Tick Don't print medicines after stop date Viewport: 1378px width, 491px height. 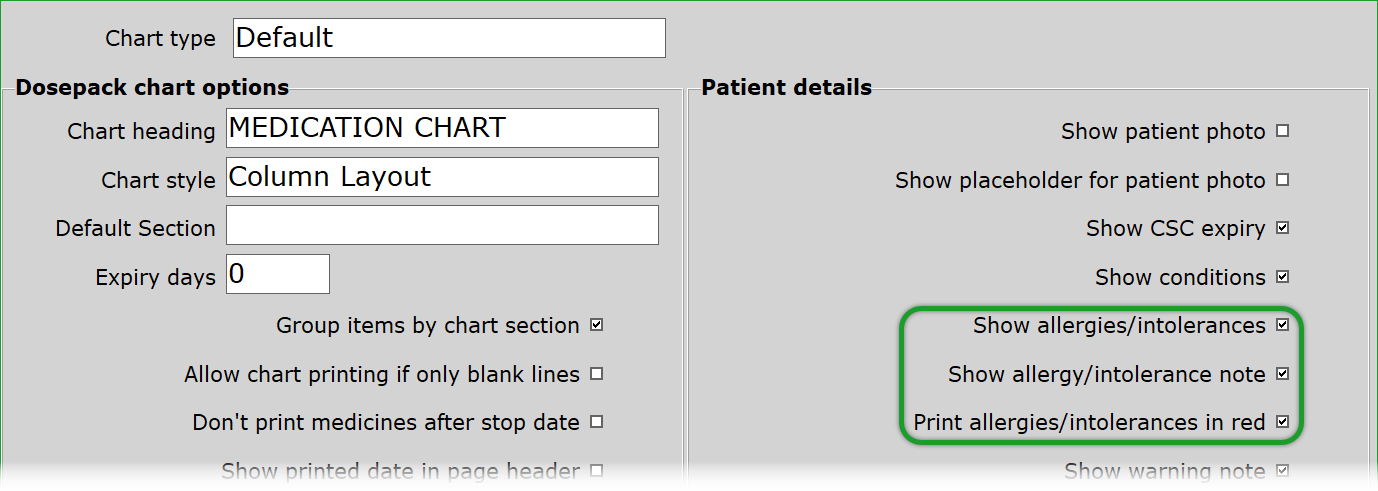pyautogui.click(x=597, y=422)
